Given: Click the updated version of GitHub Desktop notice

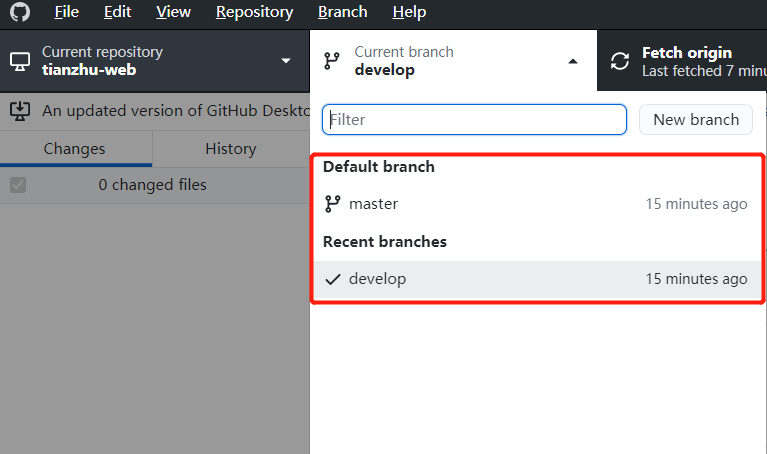Looking at the screenshot, I should point(176,111).
